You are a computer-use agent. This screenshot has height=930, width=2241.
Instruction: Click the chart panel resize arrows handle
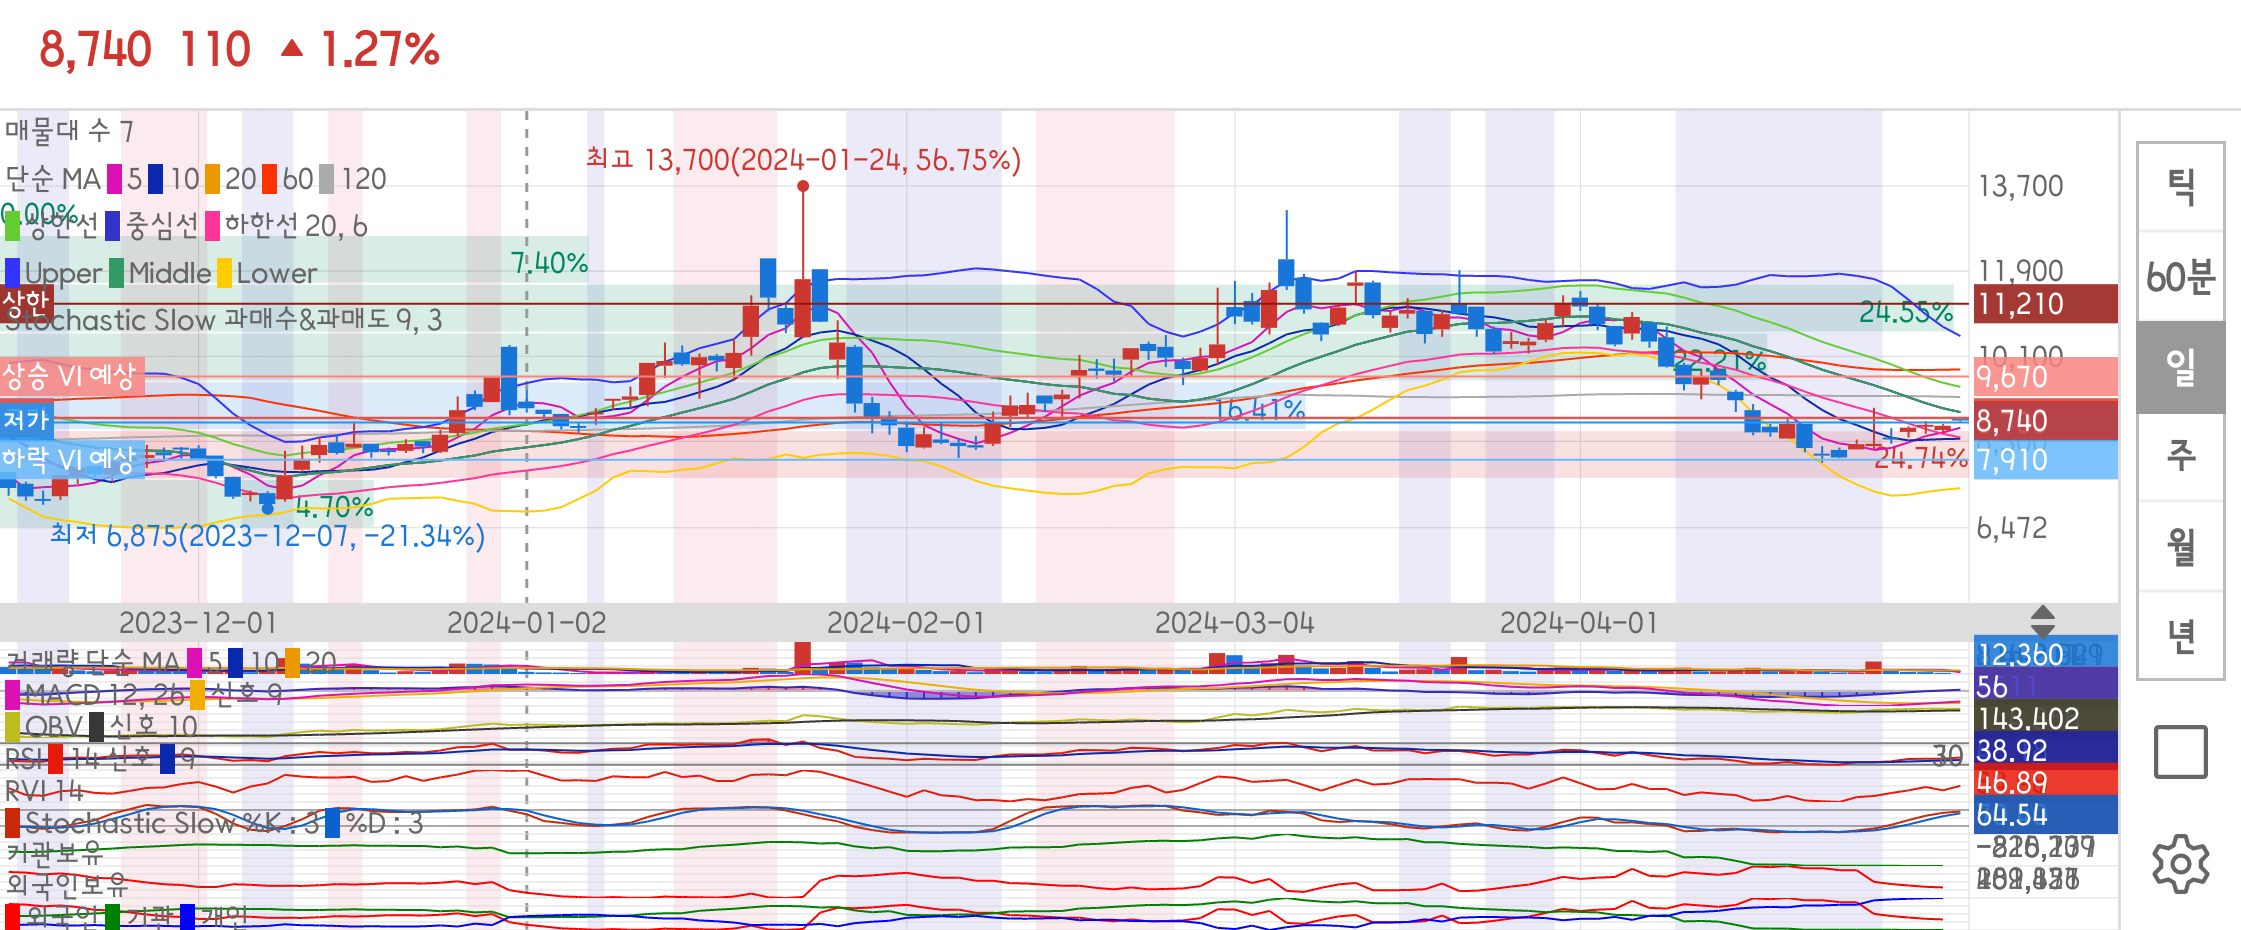point(2042,621)
